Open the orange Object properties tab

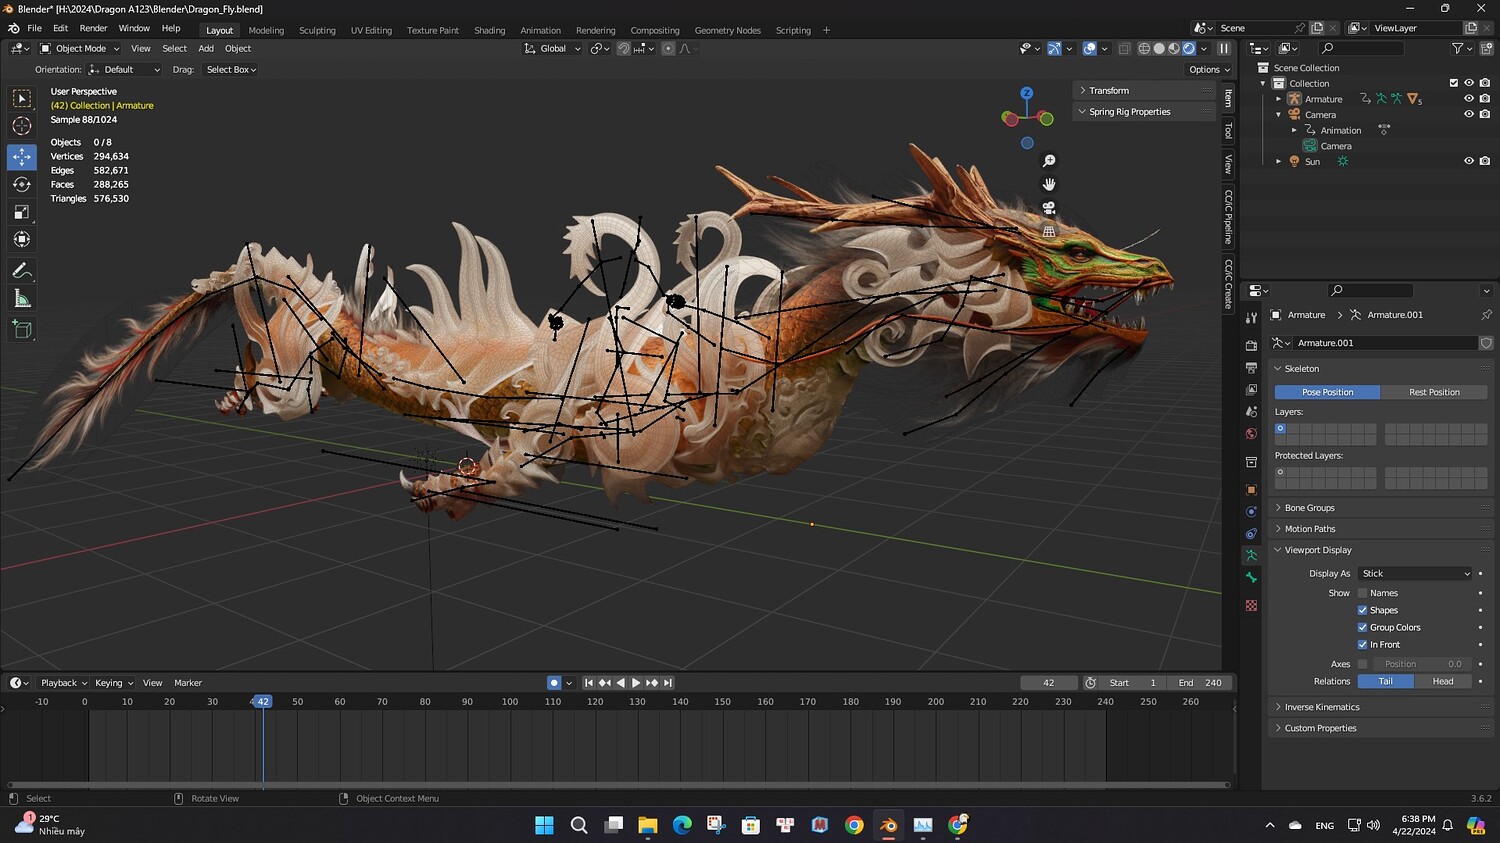(1251, 490)
